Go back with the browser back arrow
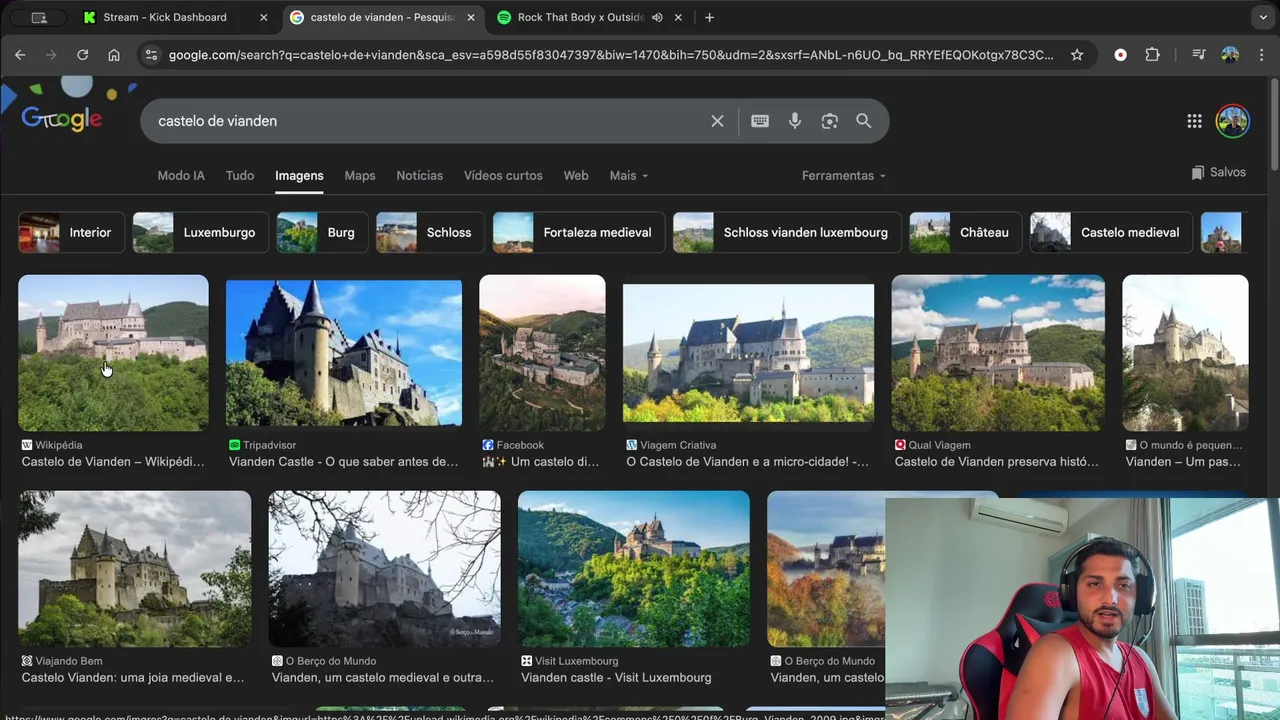This screenshot has height=720, width=1280. click(x=20, y=55)
